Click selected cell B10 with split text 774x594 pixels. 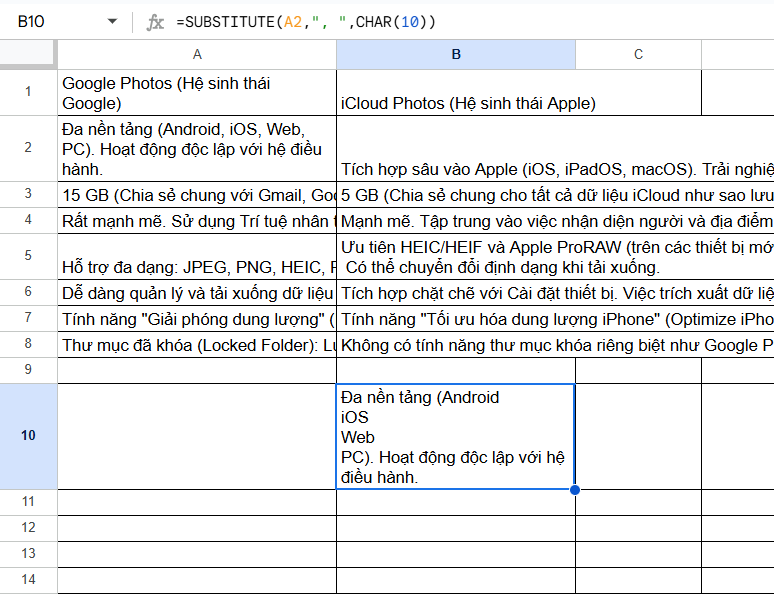456,436
